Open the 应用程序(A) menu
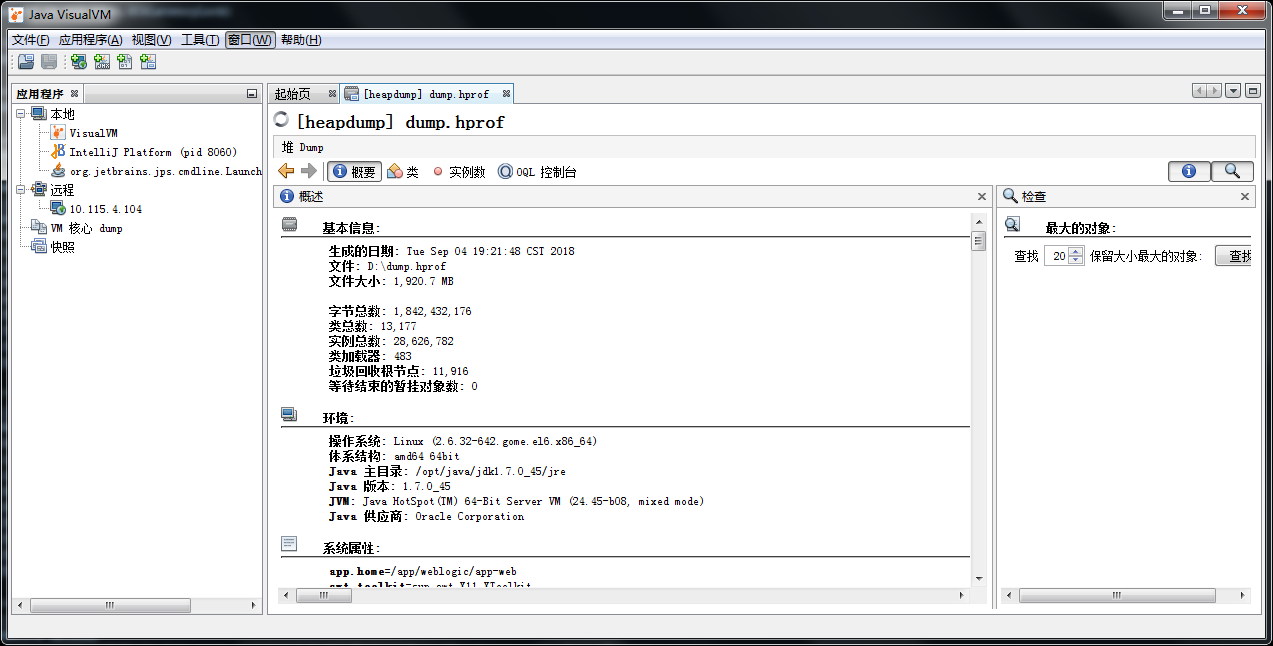The height and width of the screenshot is (646, 1273). (x=90, y=40)
